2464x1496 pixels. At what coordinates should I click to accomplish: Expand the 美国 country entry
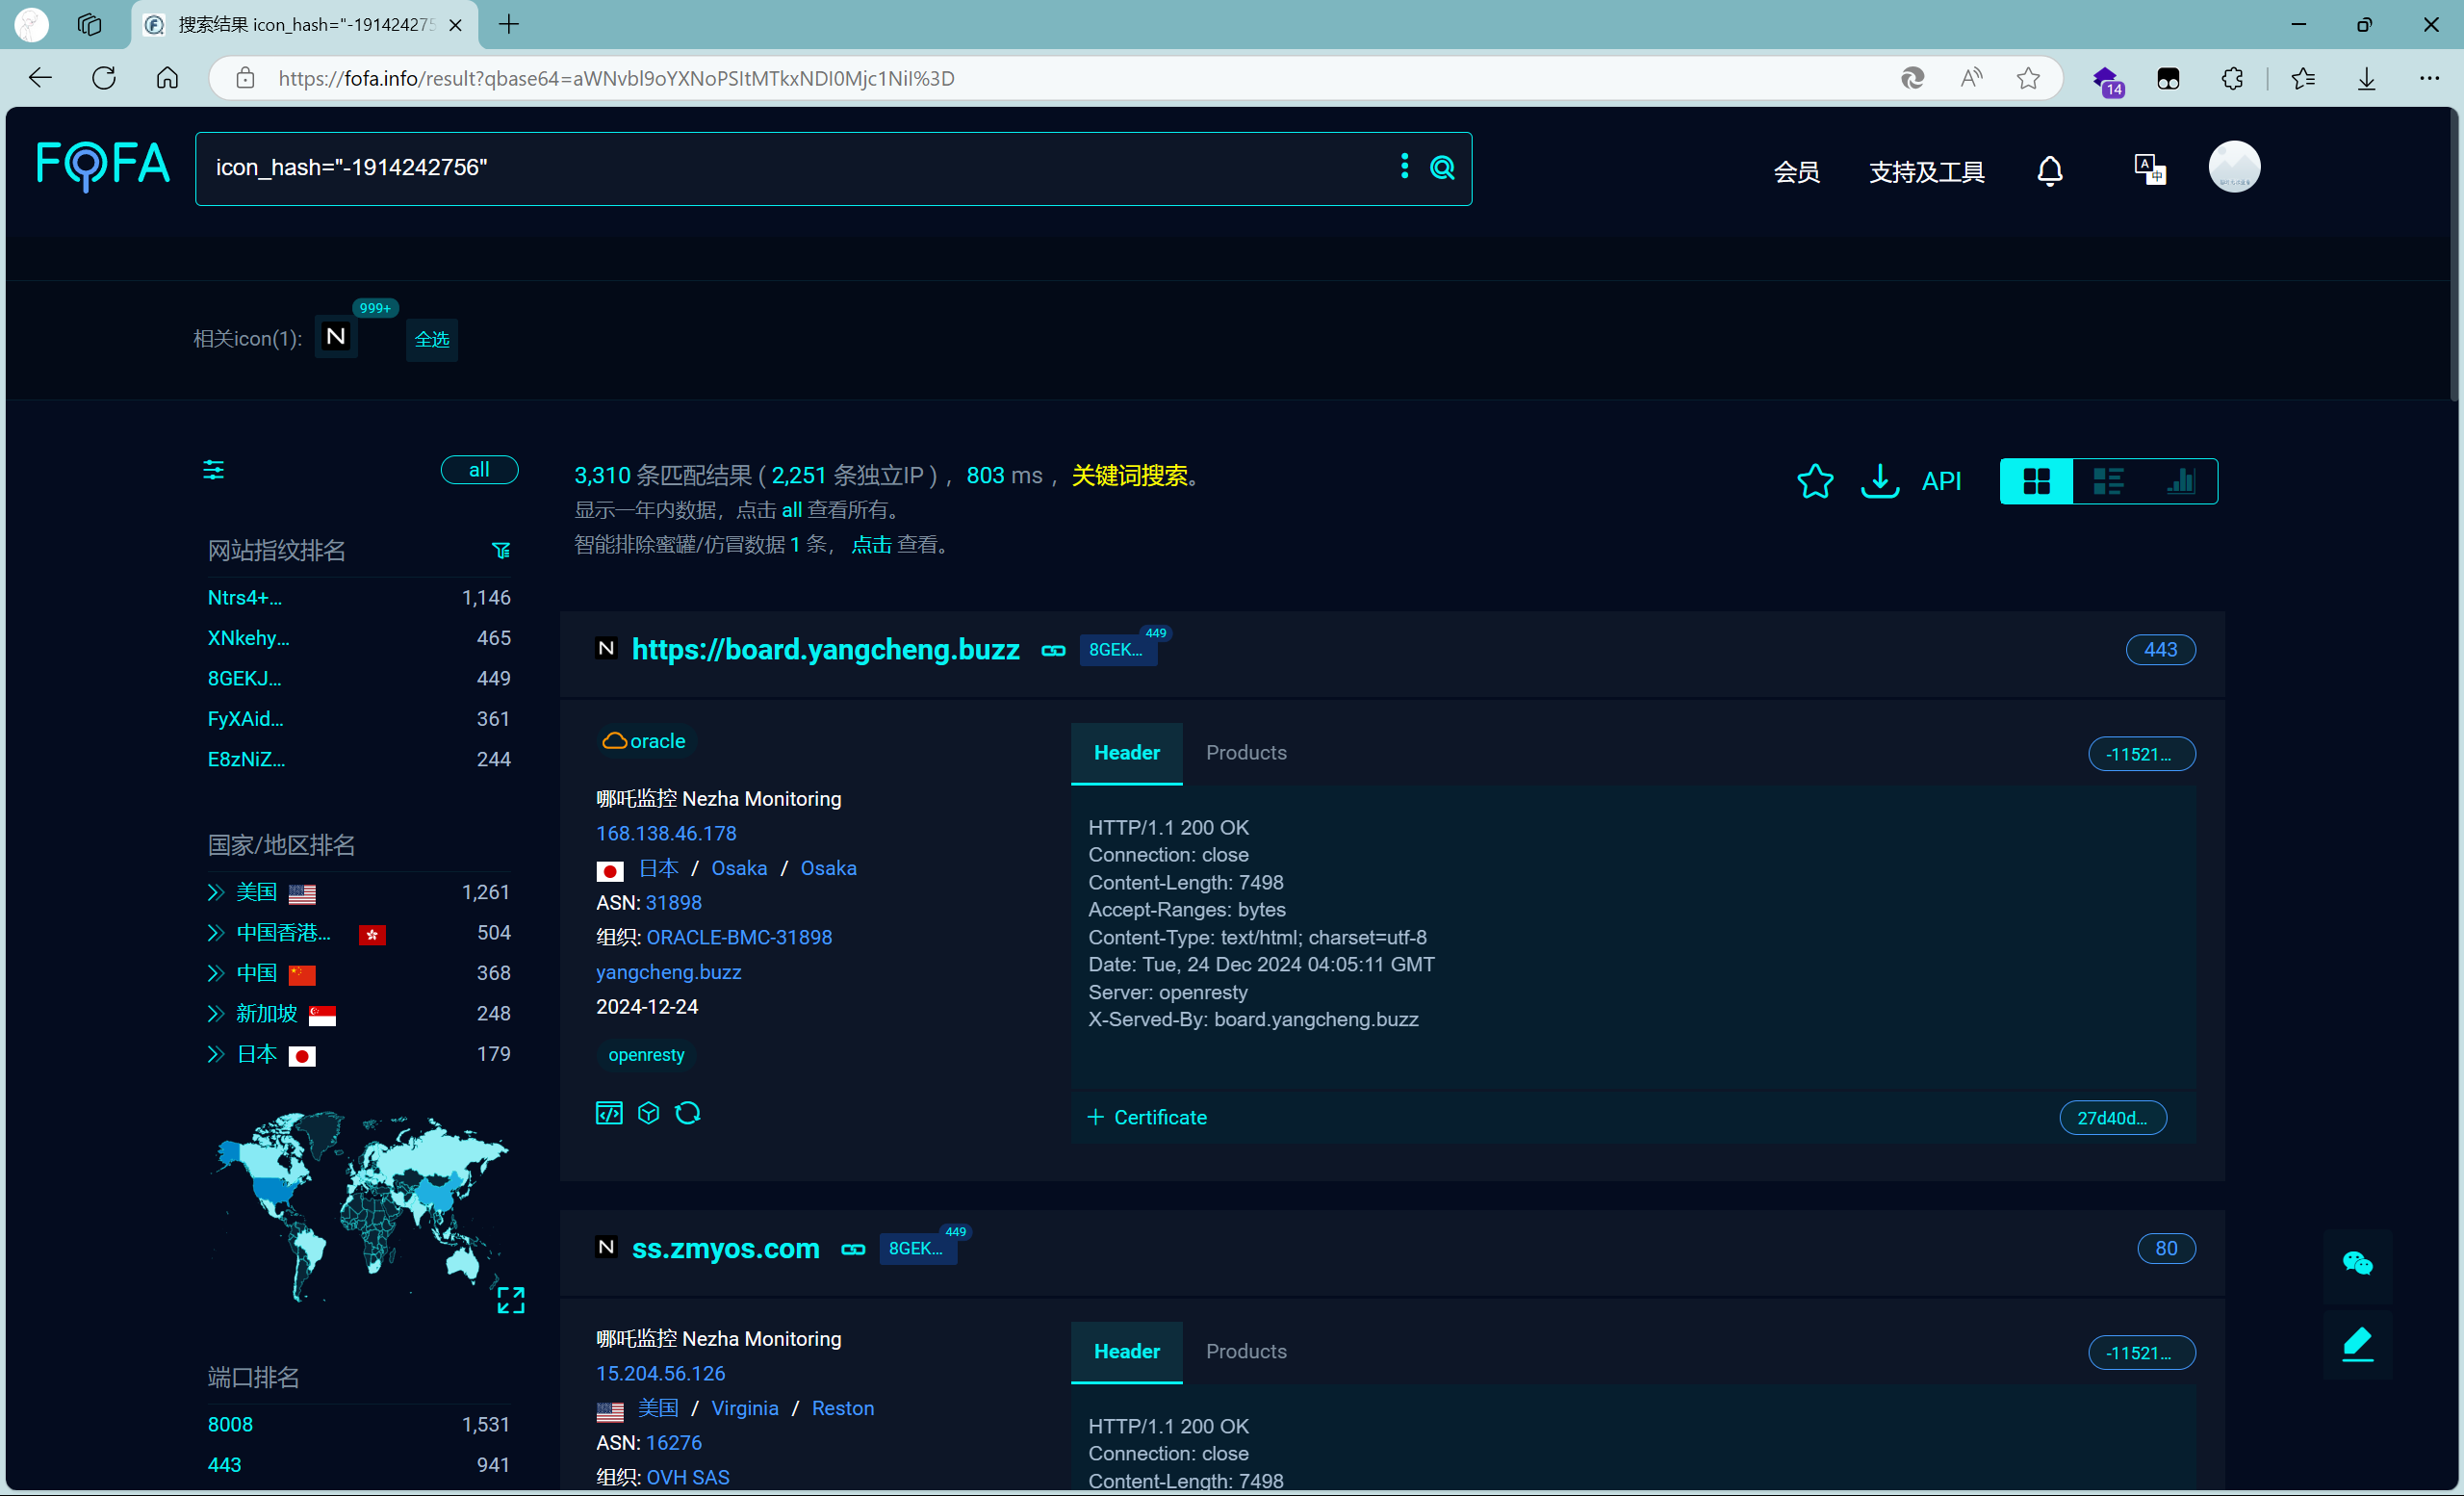click(215, 892)
